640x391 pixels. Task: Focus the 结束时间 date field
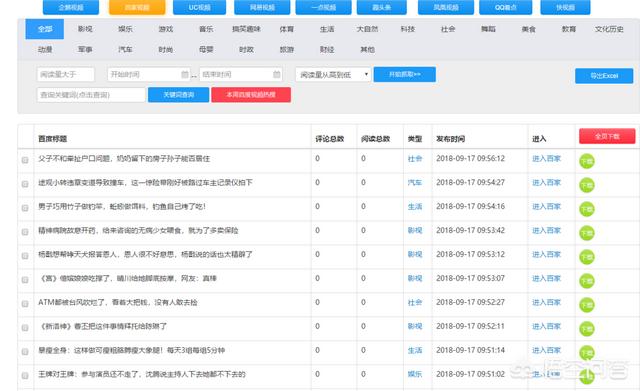point(241,74)
